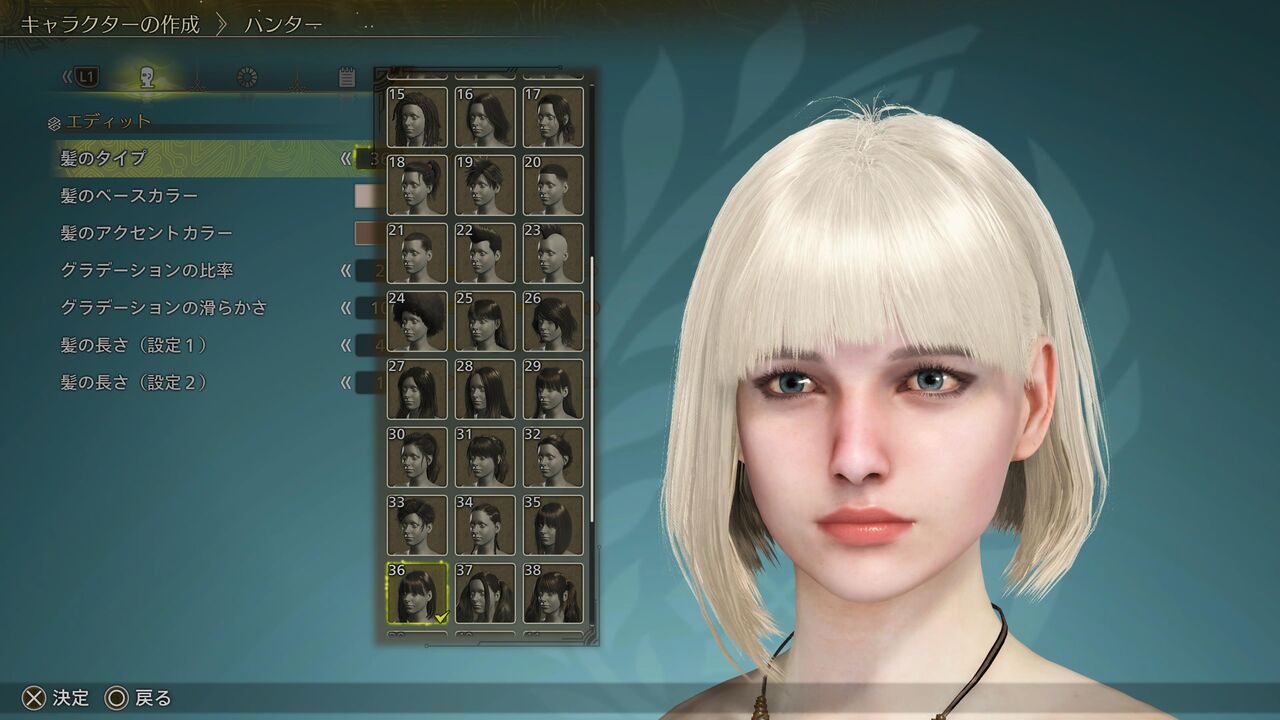Pick hairstyle thumbnail 17

pyautogui.click(x=553, y=117)
